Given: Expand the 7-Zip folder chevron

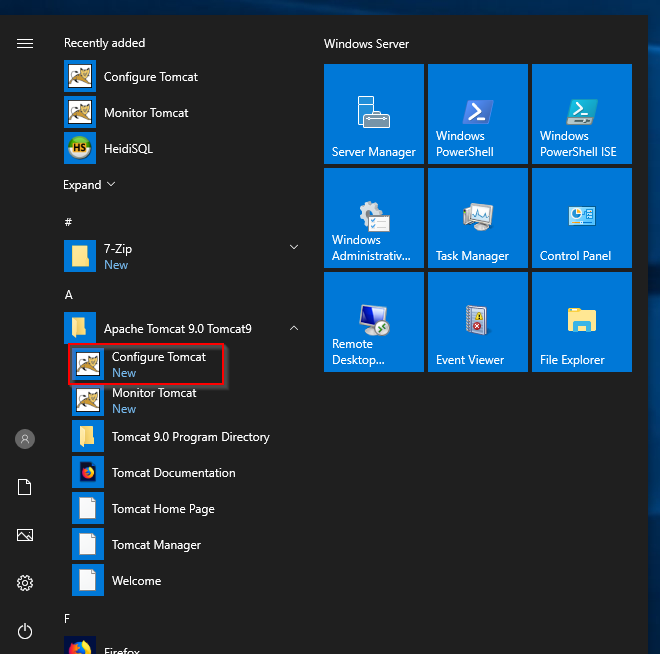Looking at the screenshot, I should pos(294,247).
